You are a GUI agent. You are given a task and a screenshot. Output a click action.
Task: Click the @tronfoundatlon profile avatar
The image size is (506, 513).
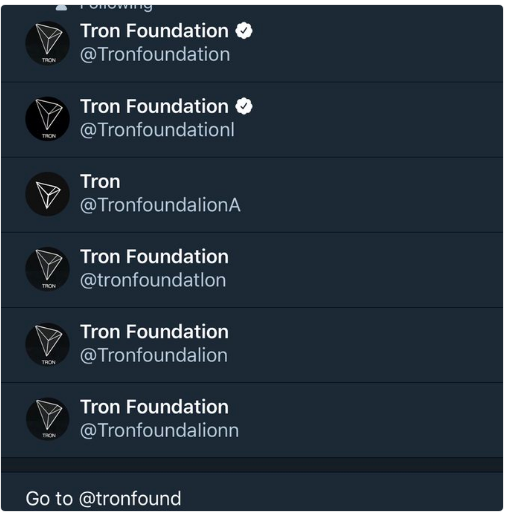pyautogui.click(x=48, y=269)
